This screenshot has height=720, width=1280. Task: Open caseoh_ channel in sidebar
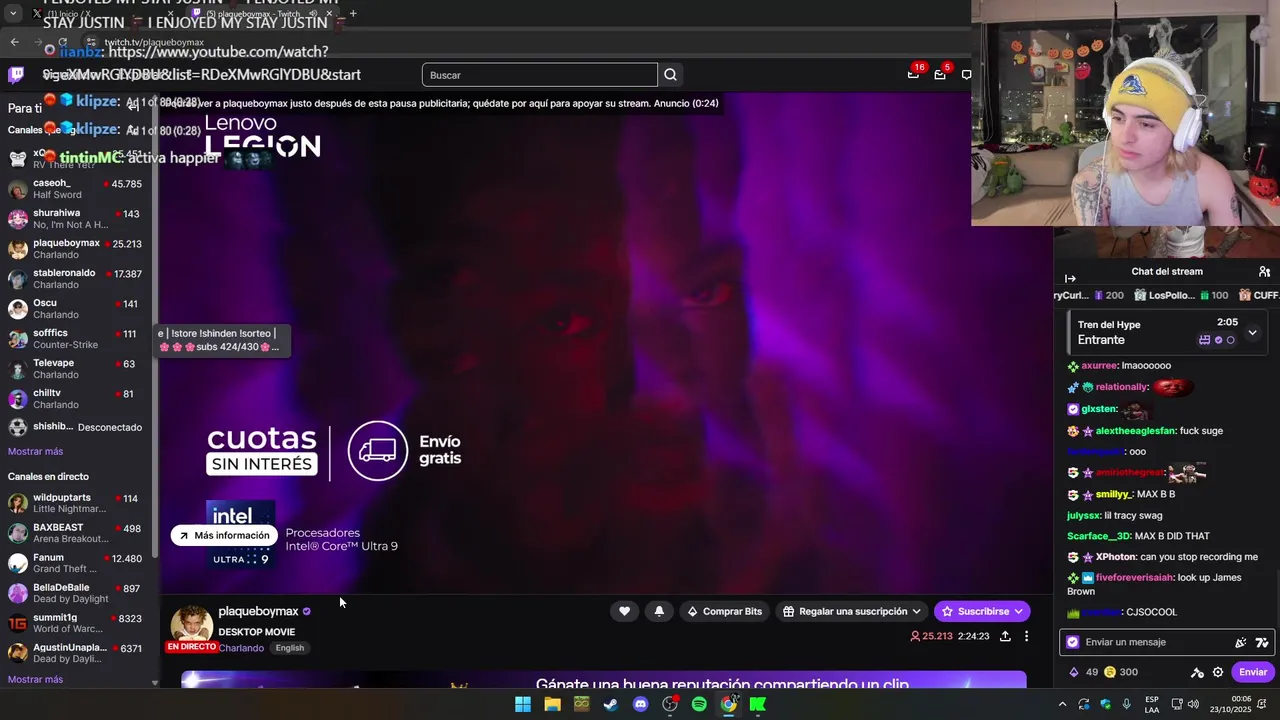(x=76, y=189)
